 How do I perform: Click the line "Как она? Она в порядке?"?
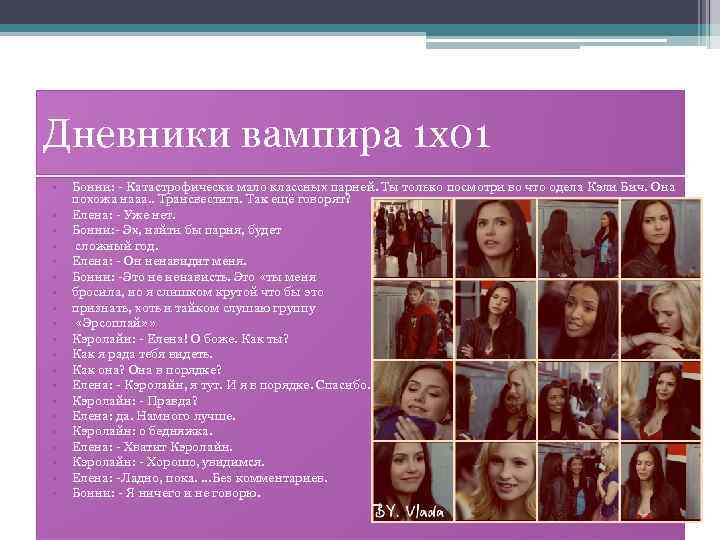coord(147,370)
